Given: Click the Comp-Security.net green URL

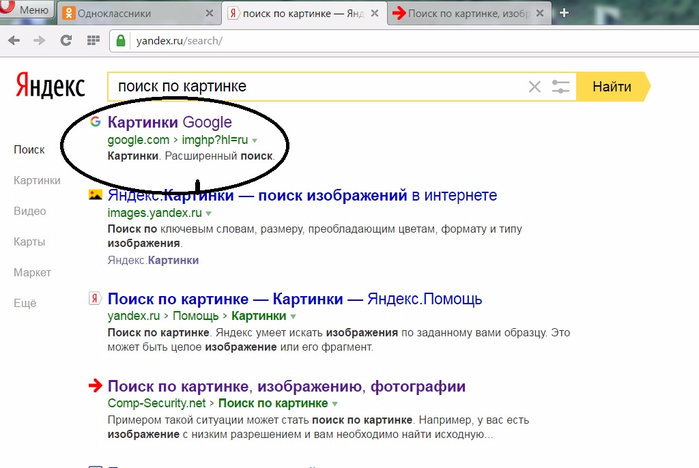Looking at the screenshot, I should (x=156, y=403).
